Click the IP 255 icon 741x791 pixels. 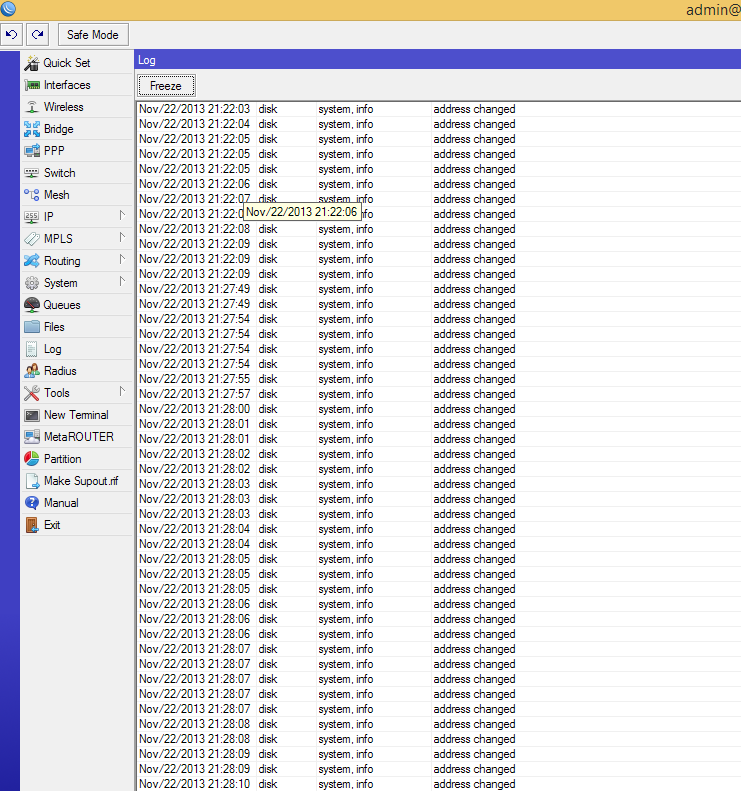point(32,217)
